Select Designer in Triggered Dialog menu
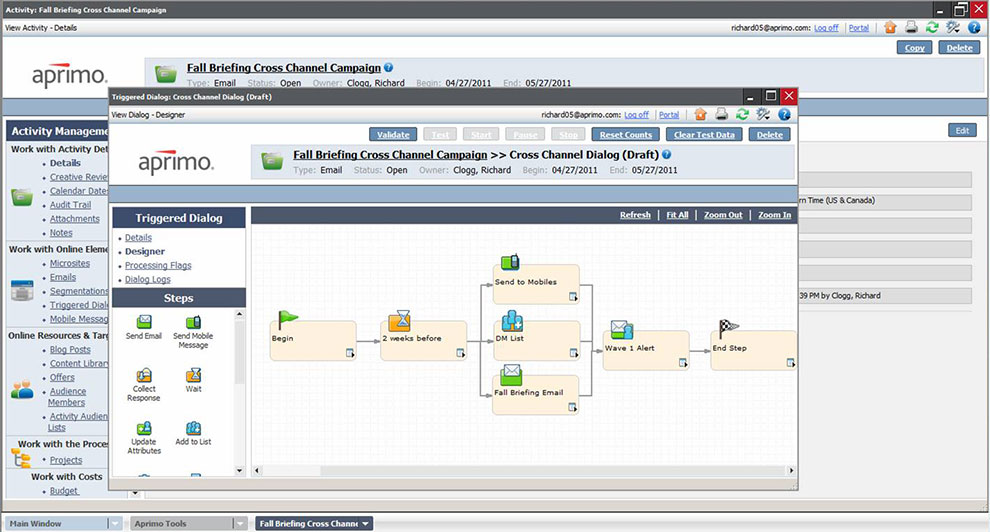The image size is (990, 532). [145, 251]
